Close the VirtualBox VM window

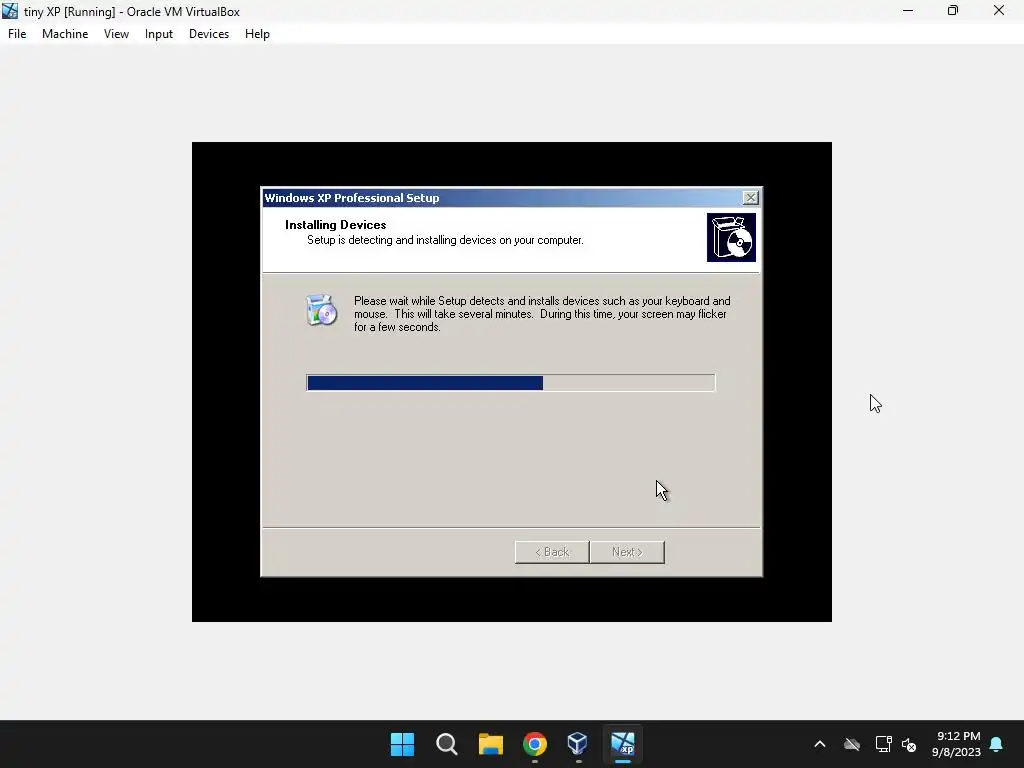pyautogui.click(x=999, y=11)
